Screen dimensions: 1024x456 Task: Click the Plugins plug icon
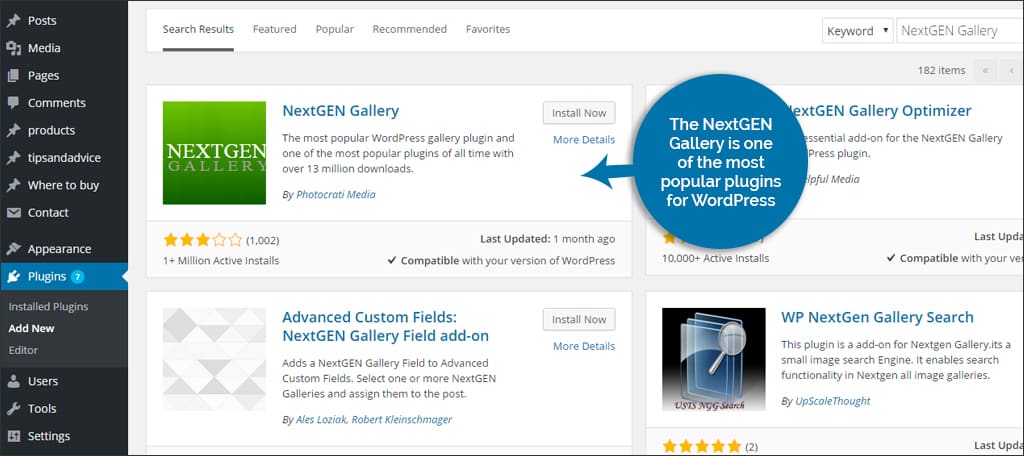click(x=13, y=276)
